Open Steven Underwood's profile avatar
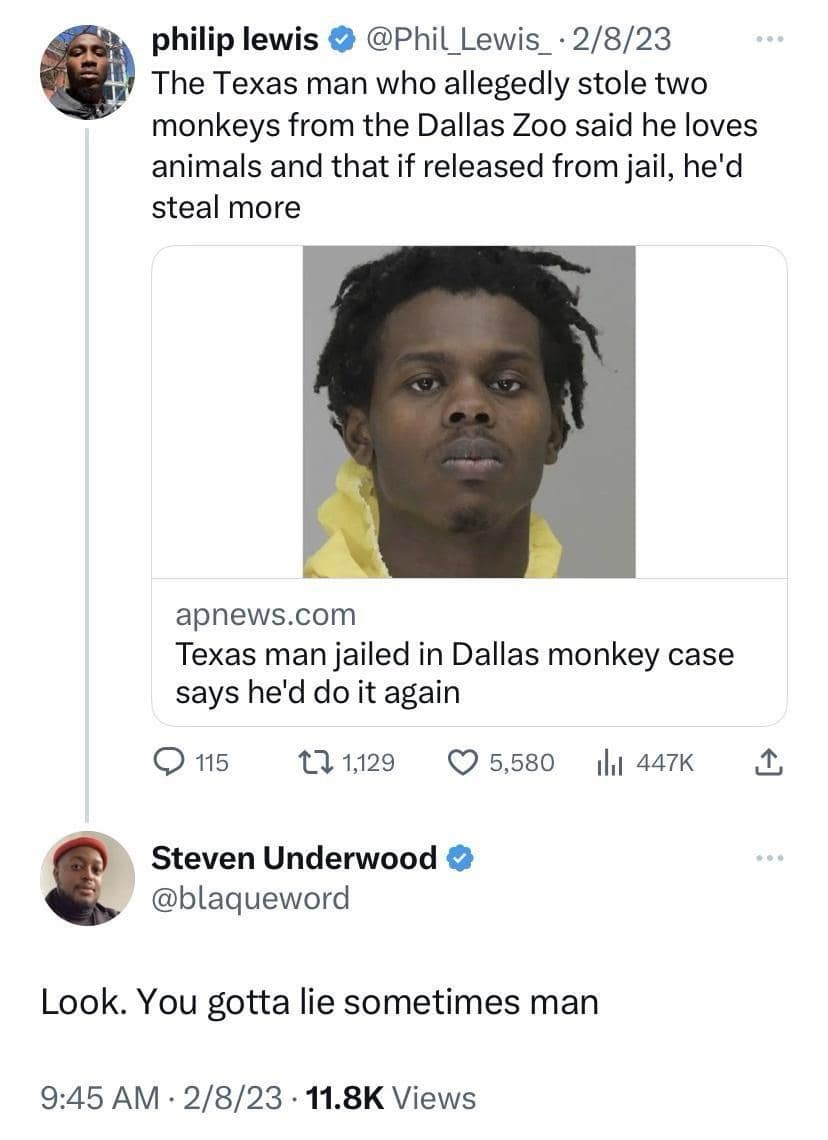 (87, 878)
